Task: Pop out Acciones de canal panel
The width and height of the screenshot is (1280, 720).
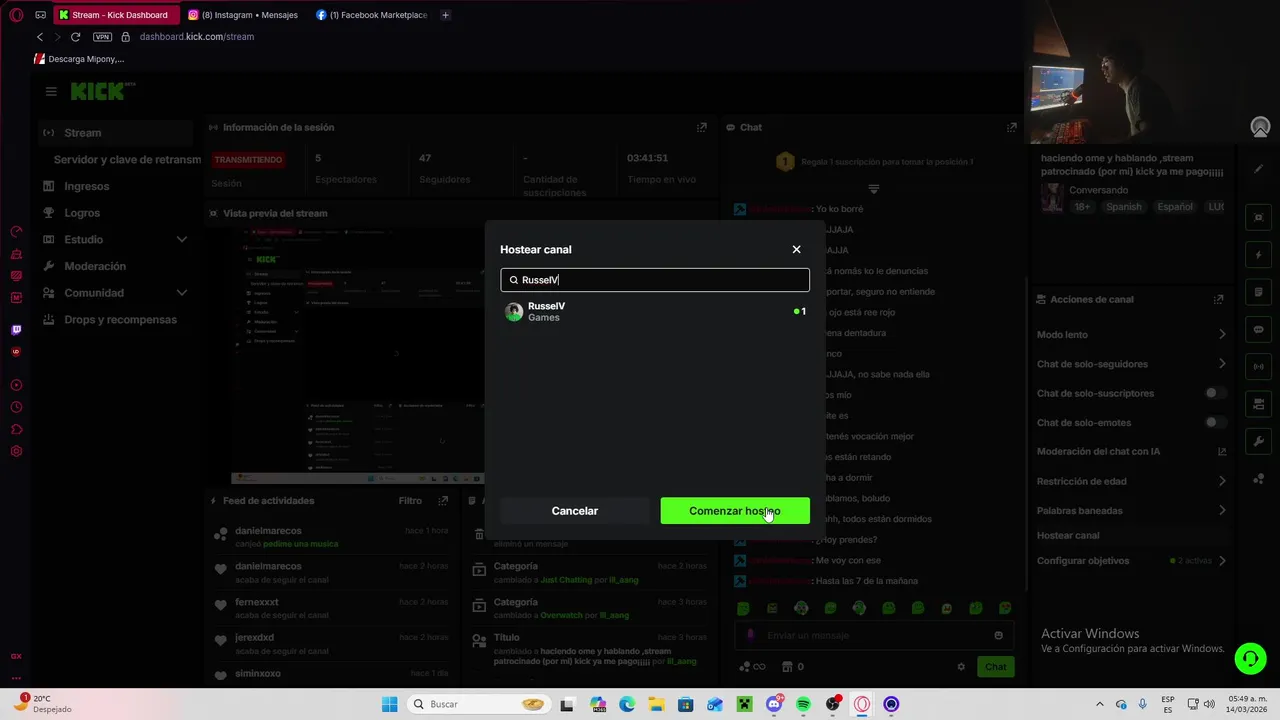Action: (x=1218, y=299)
